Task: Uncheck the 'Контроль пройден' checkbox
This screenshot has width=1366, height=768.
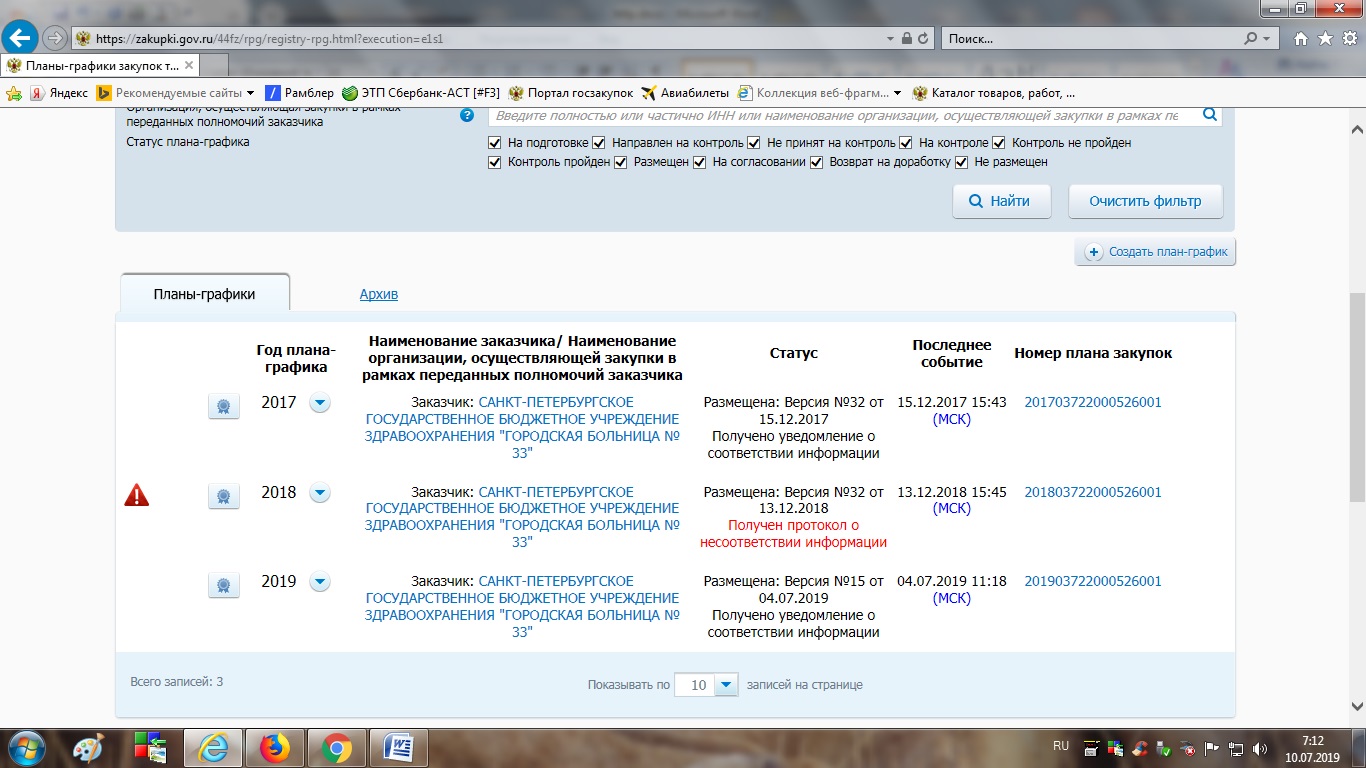Action: coord(495,162)
